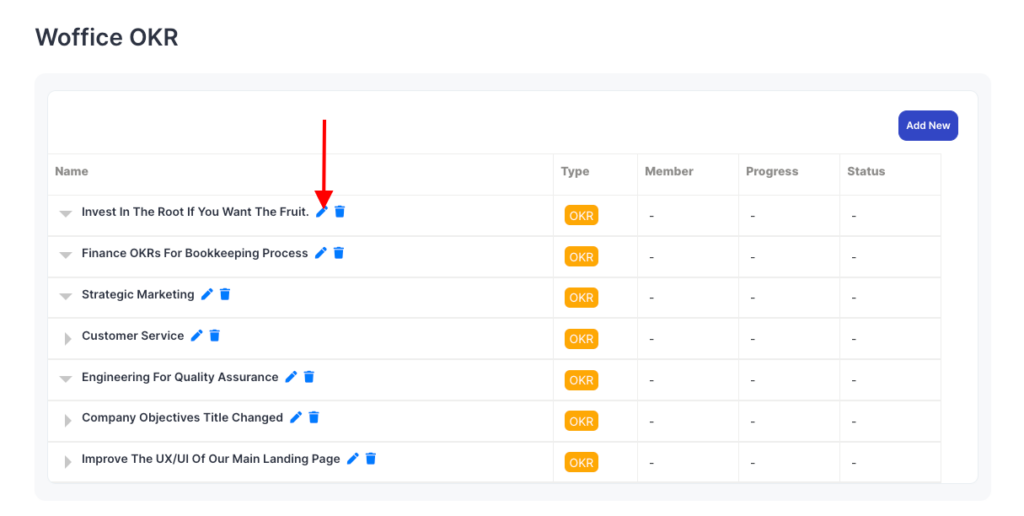Screen dimensions: 1024x516
Task: Delete Company Objectives Title Changed OKR
Action: coord(313,417)
